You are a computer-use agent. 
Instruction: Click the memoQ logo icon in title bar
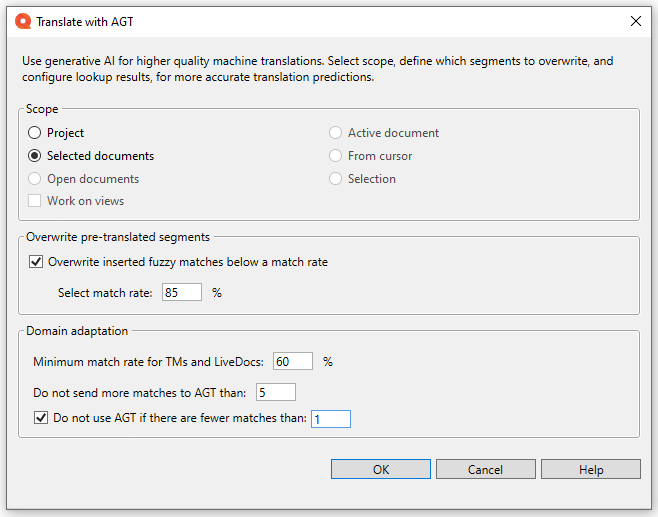pos(23,21)
